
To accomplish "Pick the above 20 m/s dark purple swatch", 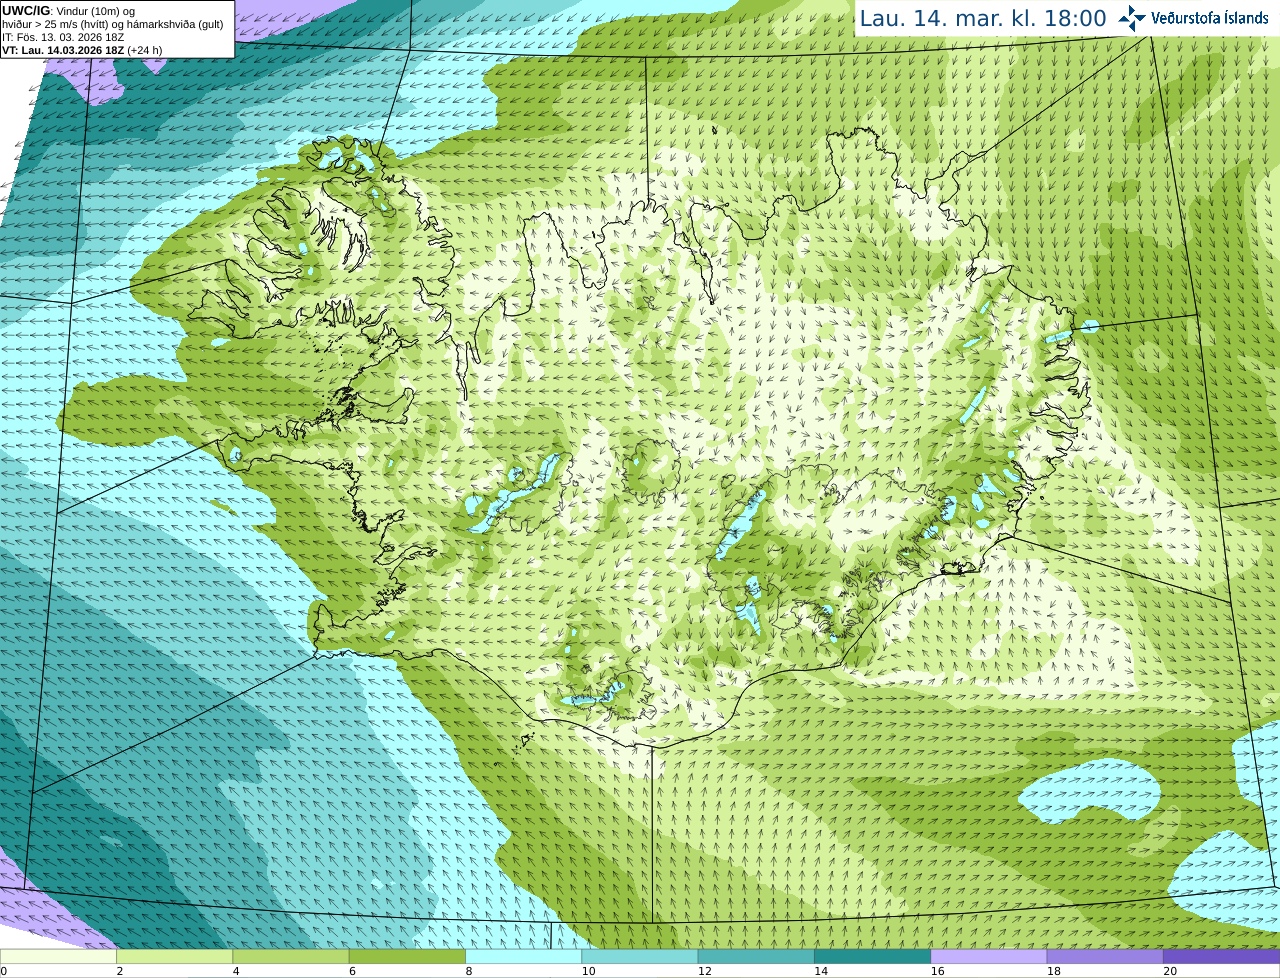I will tap(1221, 956).
